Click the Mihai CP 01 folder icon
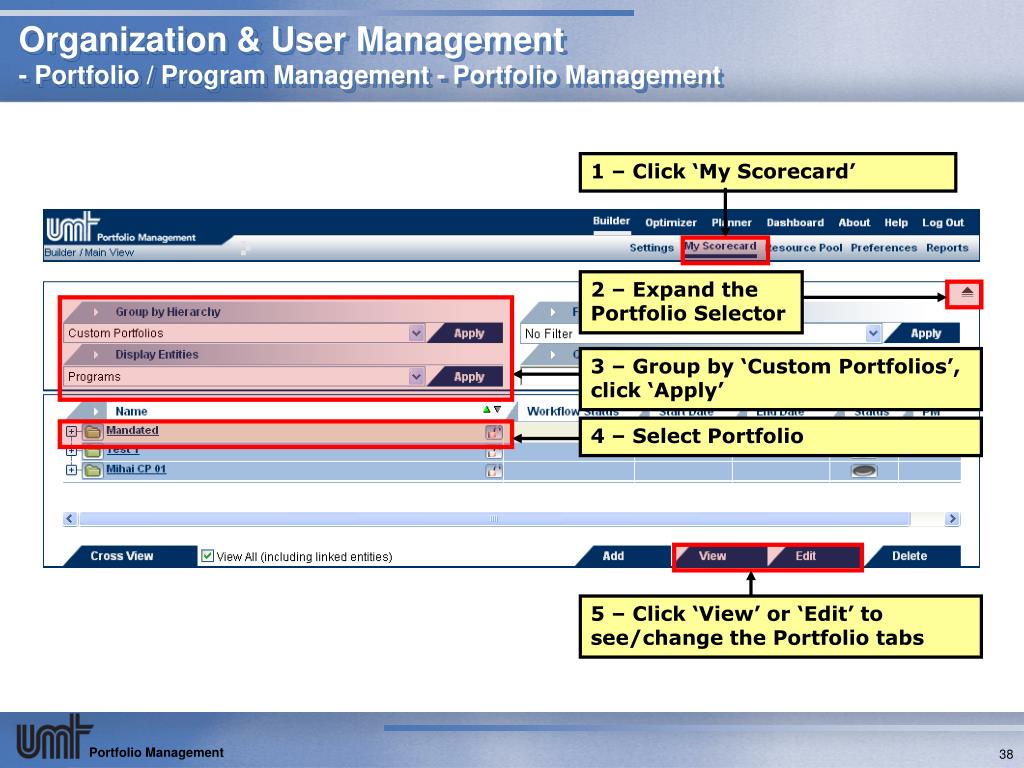This screenshot has height=768, width=1024. 93,470
